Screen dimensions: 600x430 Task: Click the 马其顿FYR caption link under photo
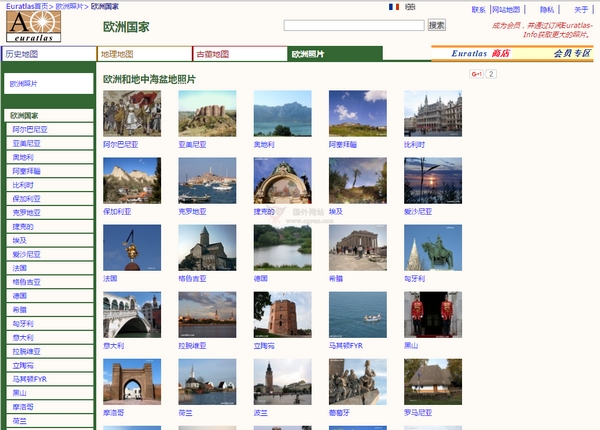tap(346, 345)
